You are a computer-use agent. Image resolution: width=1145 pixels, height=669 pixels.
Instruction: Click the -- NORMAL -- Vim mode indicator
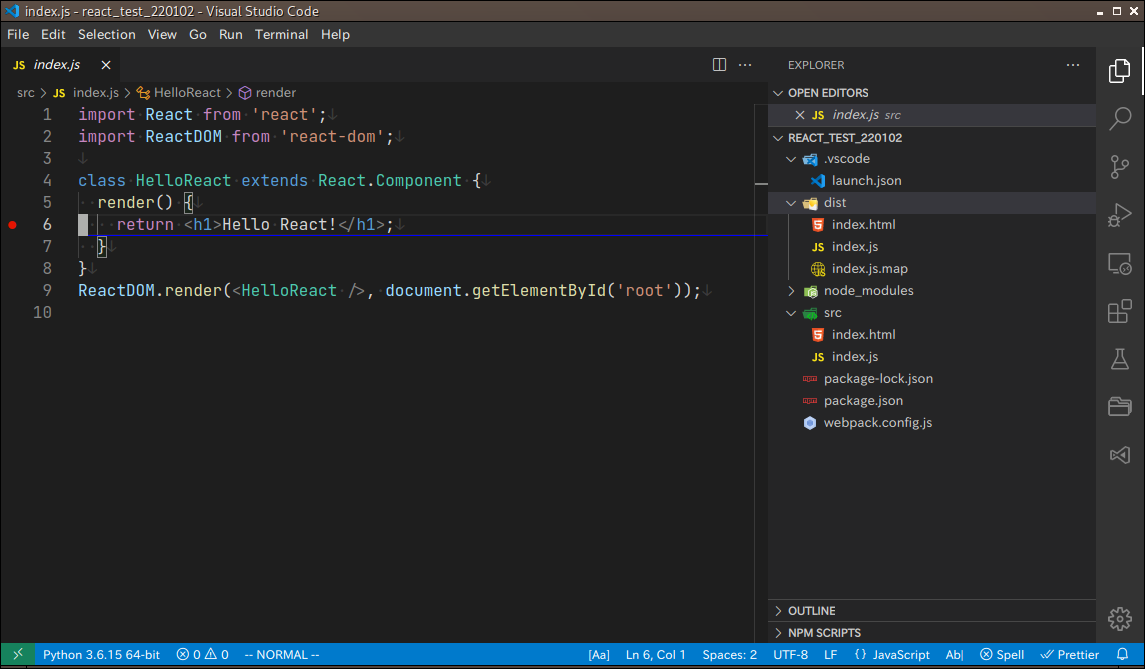282,654
